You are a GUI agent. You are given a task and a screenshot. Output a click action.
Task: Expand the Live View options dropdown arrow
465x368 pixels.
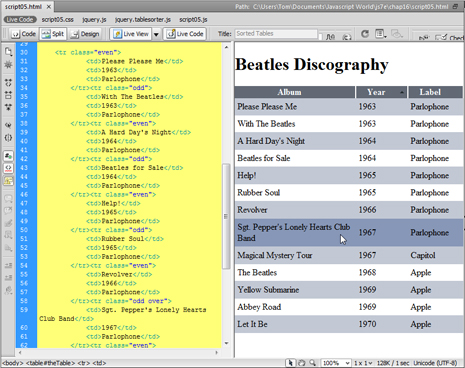point(156,34)
